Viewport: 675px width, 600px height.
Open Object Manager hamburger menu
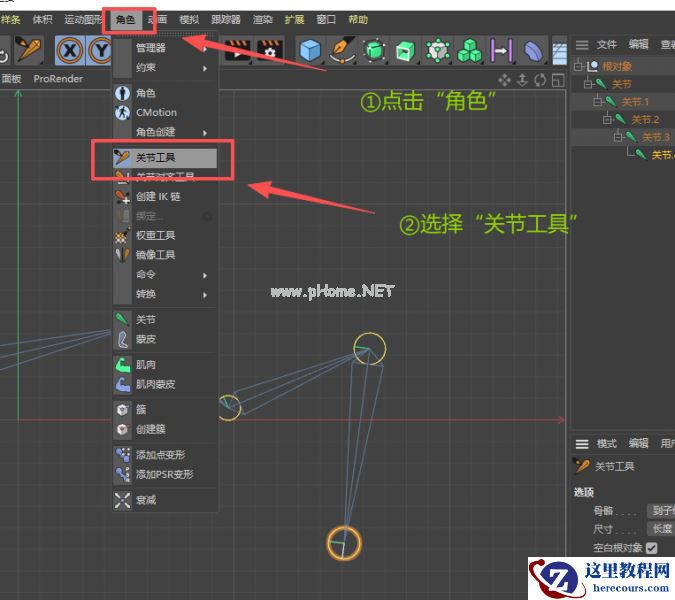[x=582, y=45]
